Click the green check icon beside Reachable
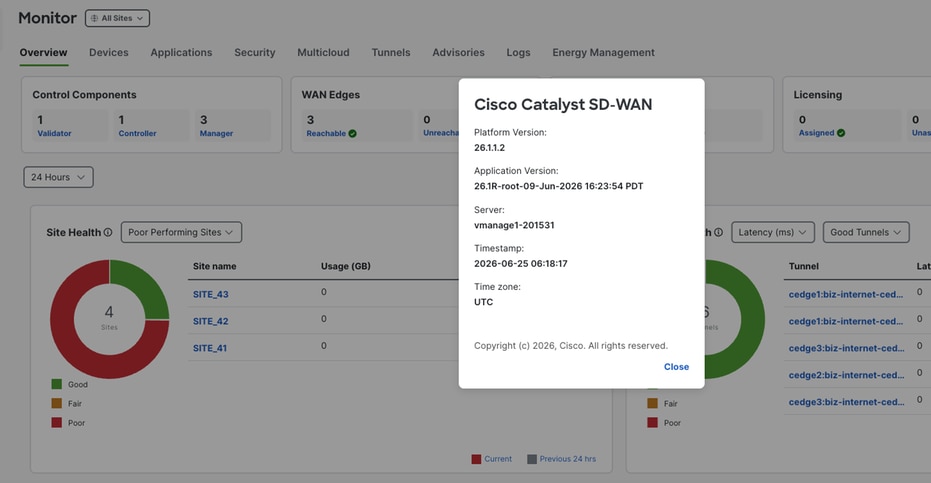Image resolution: width=931 pixels, height=483 pixels. tap(353, 134)
